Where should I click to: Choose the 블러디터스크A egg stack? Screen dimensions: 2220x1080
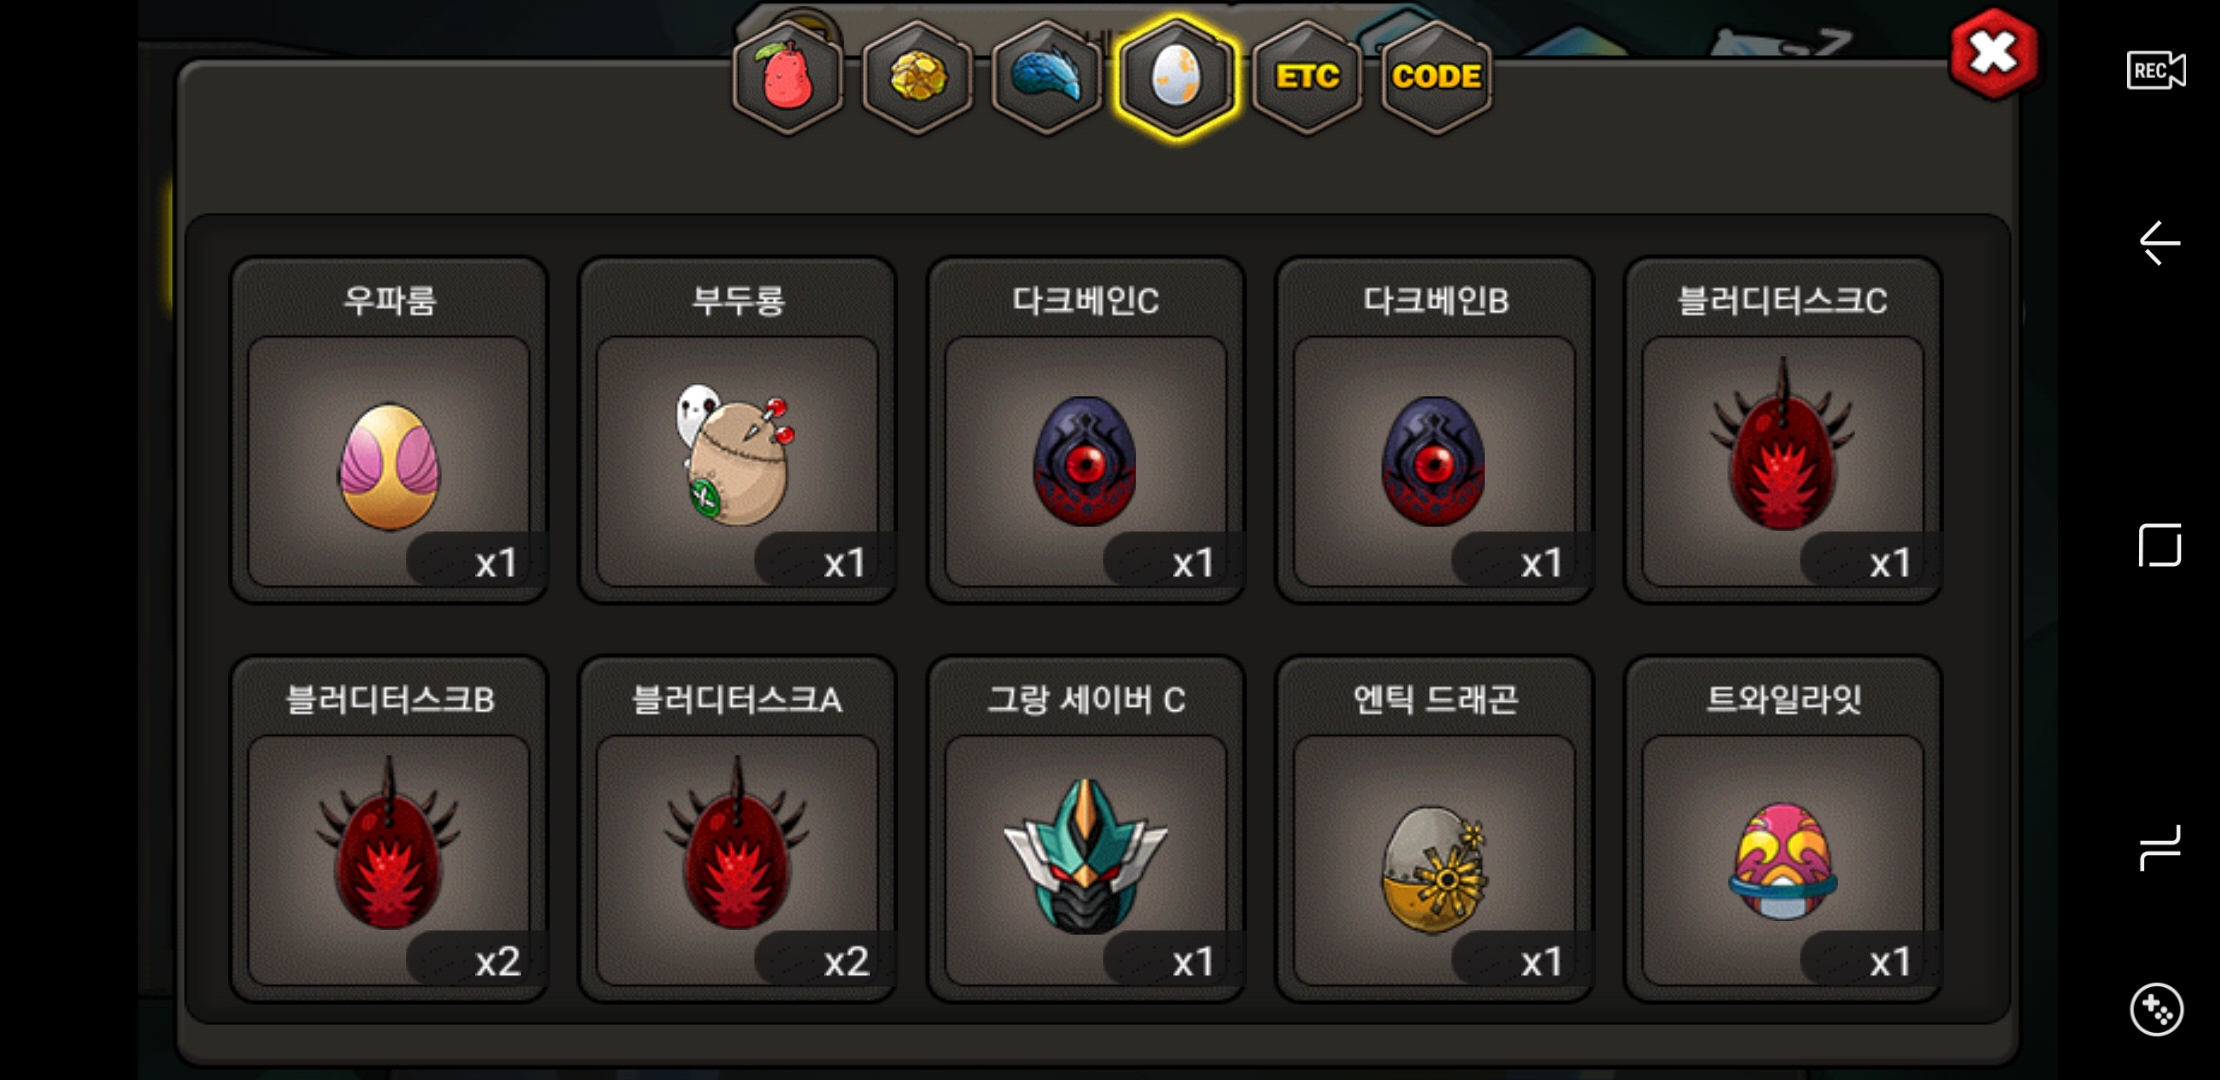coord(737,829)
